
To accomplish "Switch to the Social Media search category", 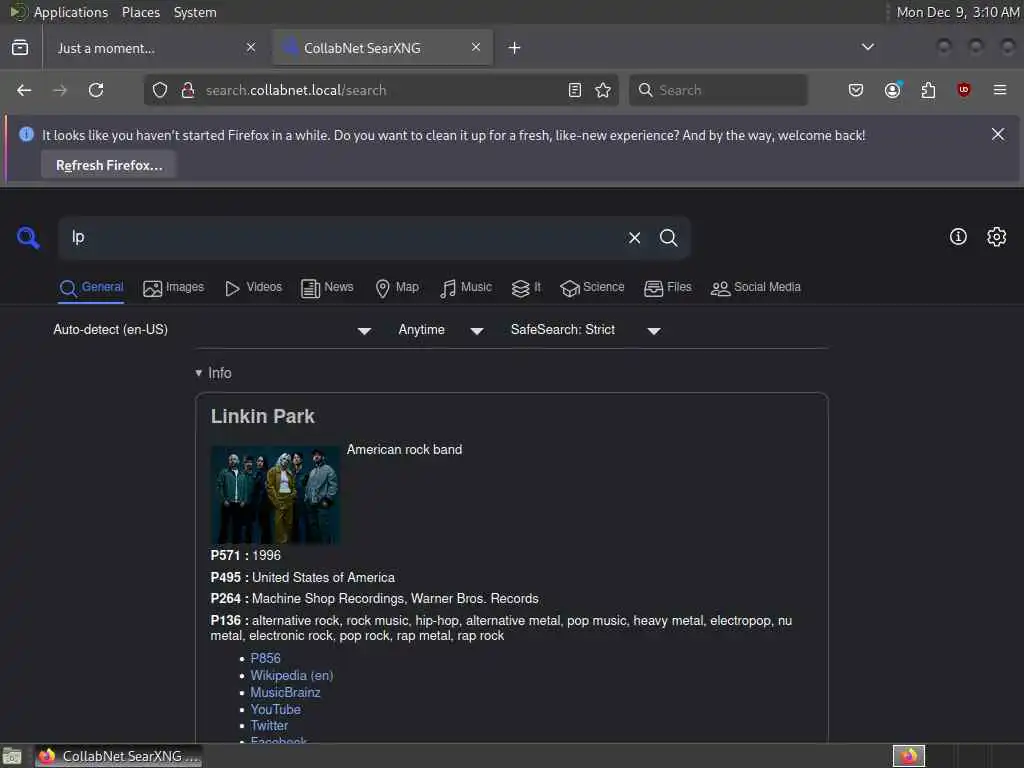I will pos(756,288).
